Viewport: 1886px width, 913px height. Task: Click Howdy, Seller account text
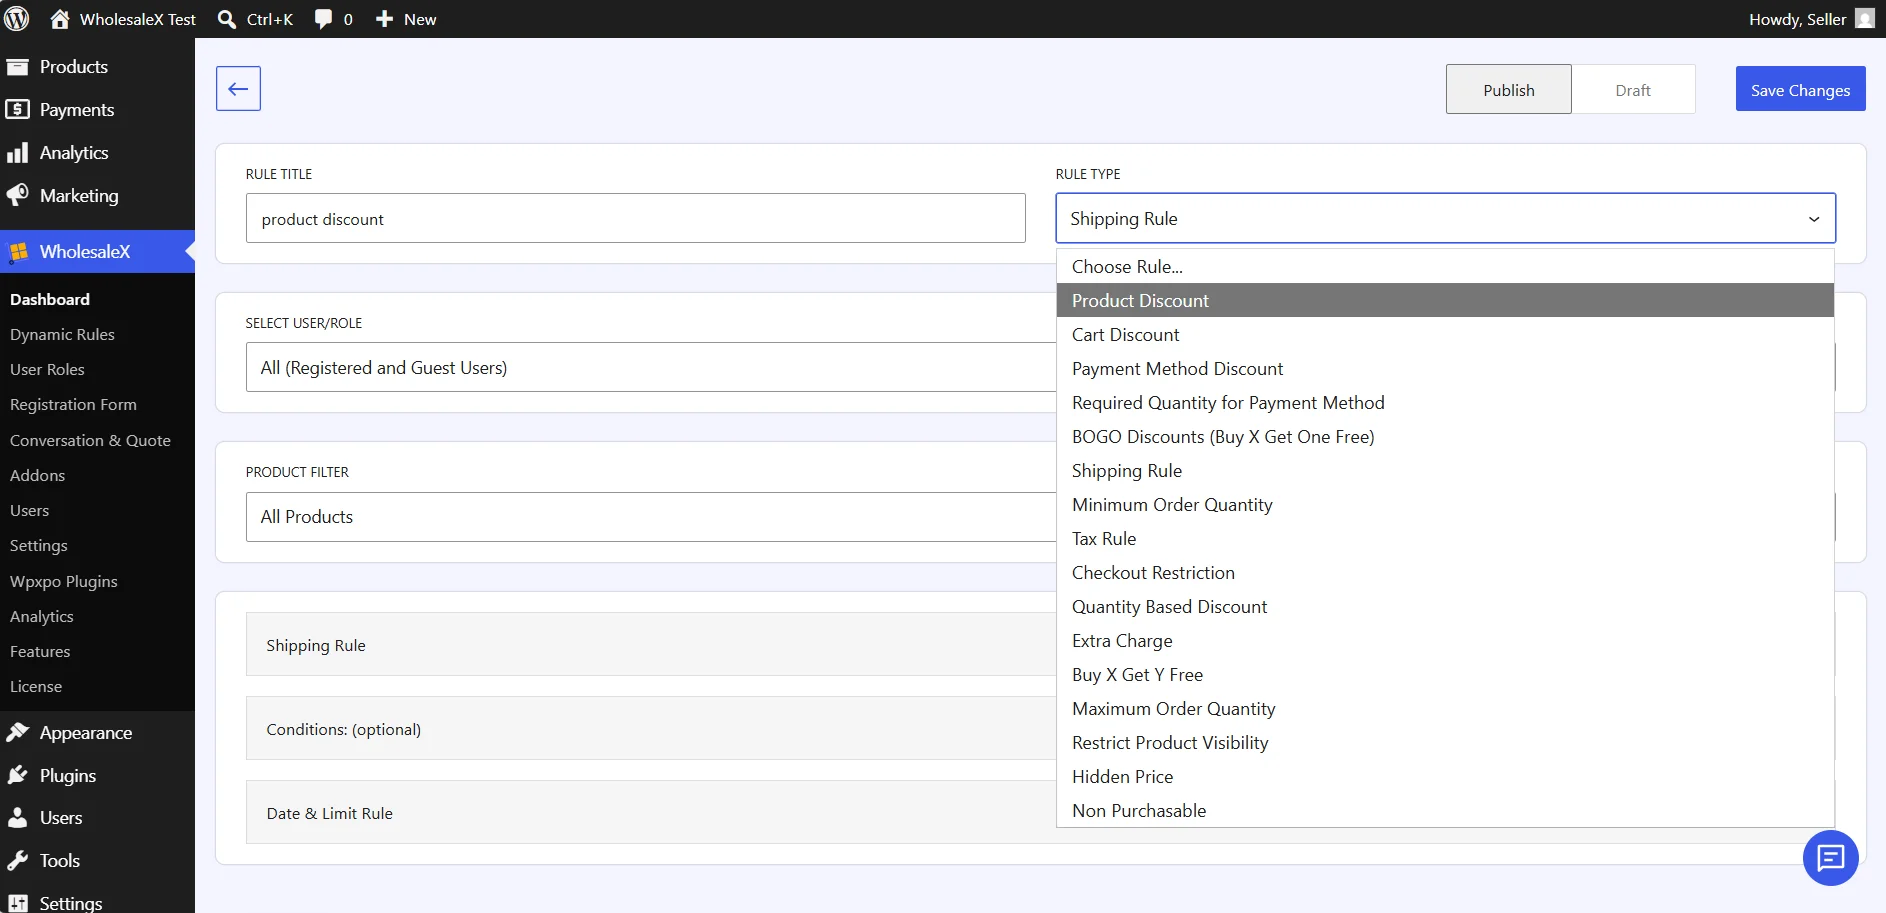pyautogui.click(x=1797, y=19)
